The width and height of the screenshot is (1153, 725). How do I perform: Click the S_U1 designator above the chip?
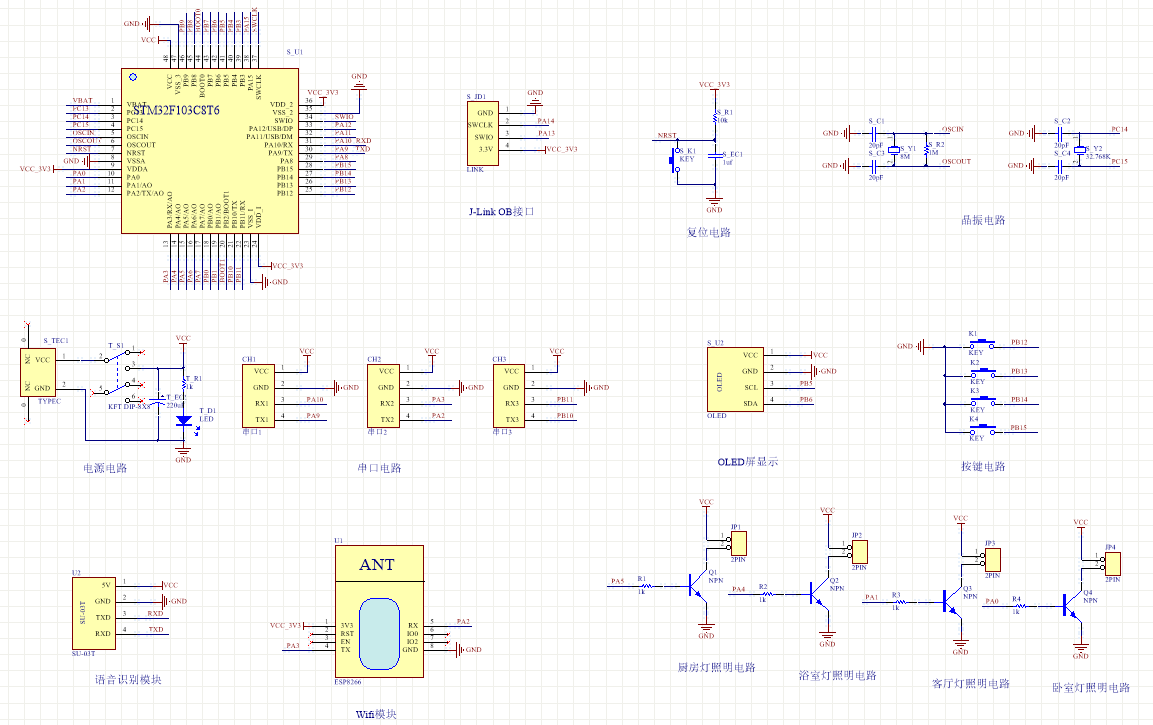[x=295, y=52]
